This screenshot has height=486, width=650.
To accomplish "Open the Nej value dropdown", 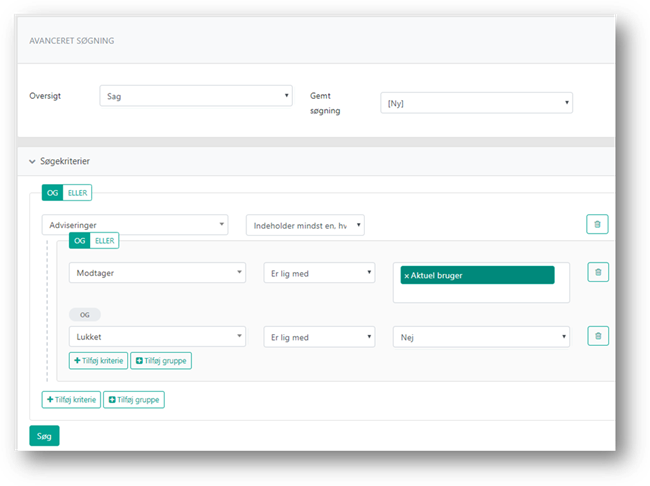I will click(x=482, y=337).
